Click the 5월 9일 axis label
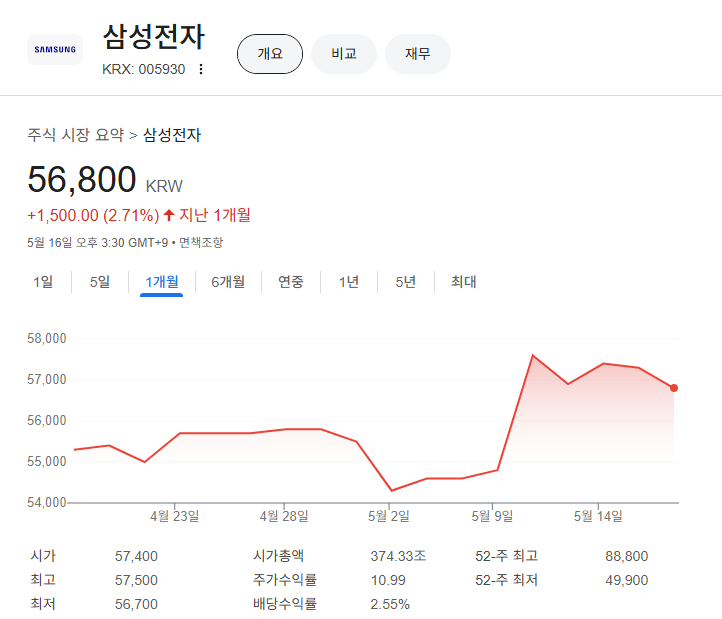722x619 pixels. pos(492,516)
